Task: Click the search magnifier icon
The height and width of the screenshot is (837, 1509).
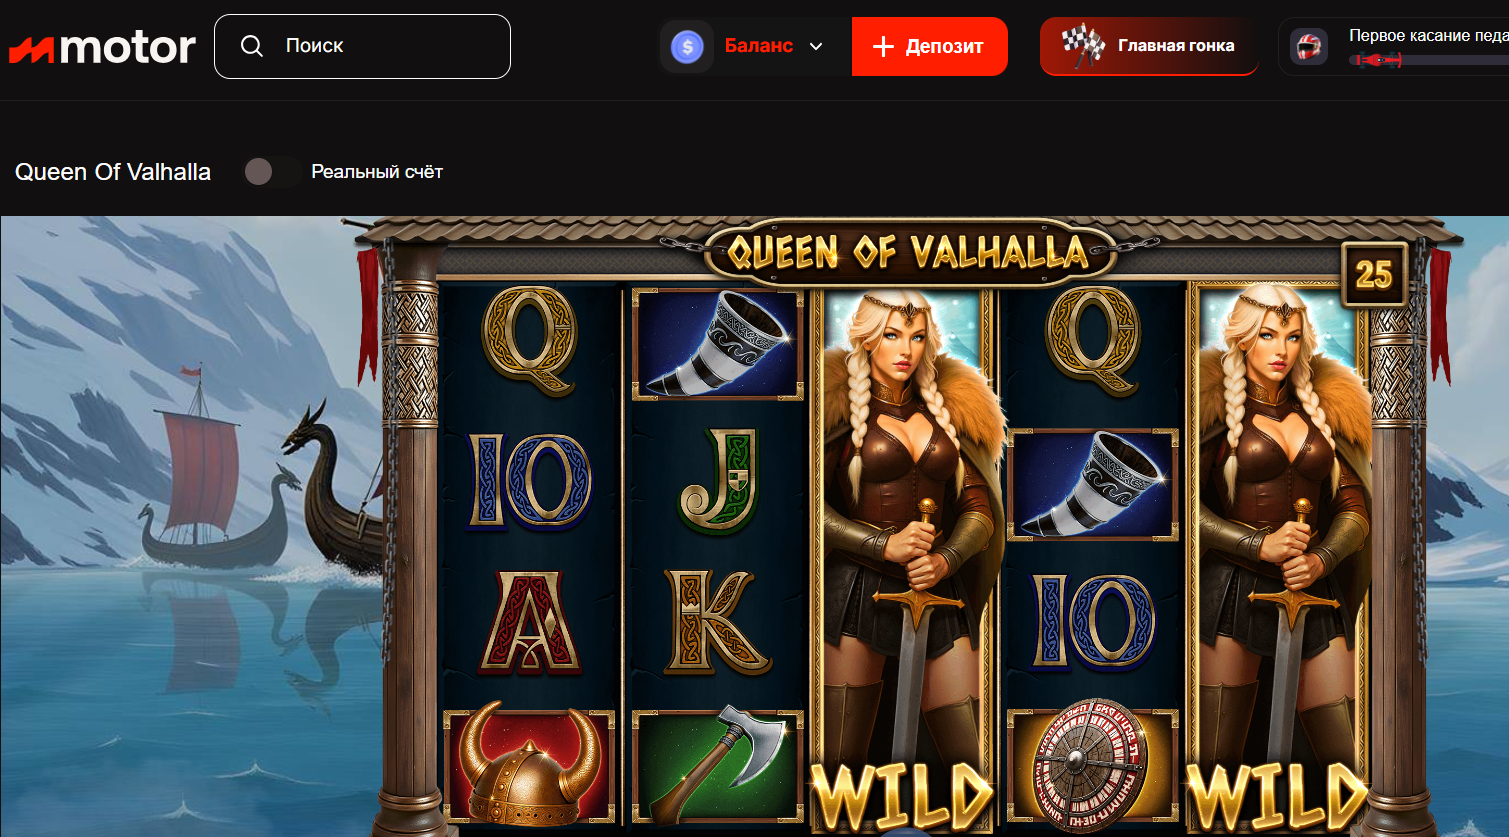Action: tap(252, 46)
